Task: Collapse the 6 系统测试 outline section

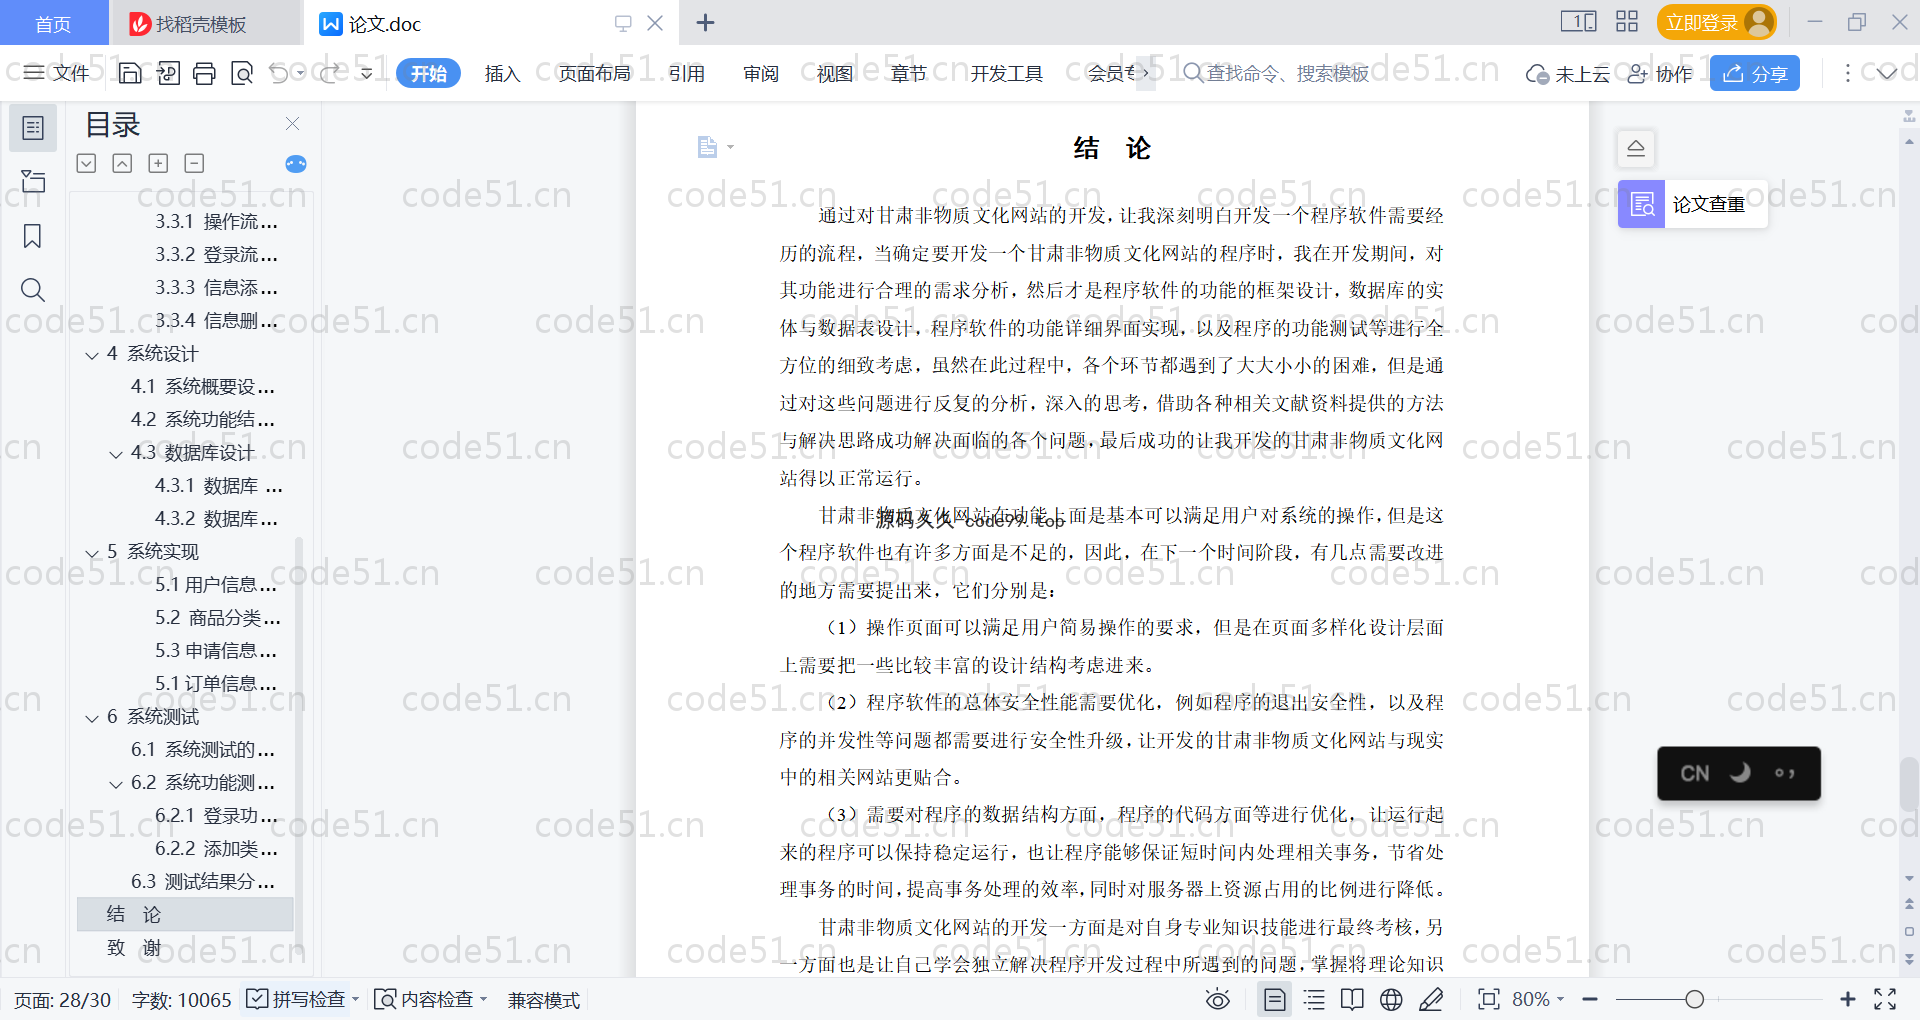Action: (92, 718)
